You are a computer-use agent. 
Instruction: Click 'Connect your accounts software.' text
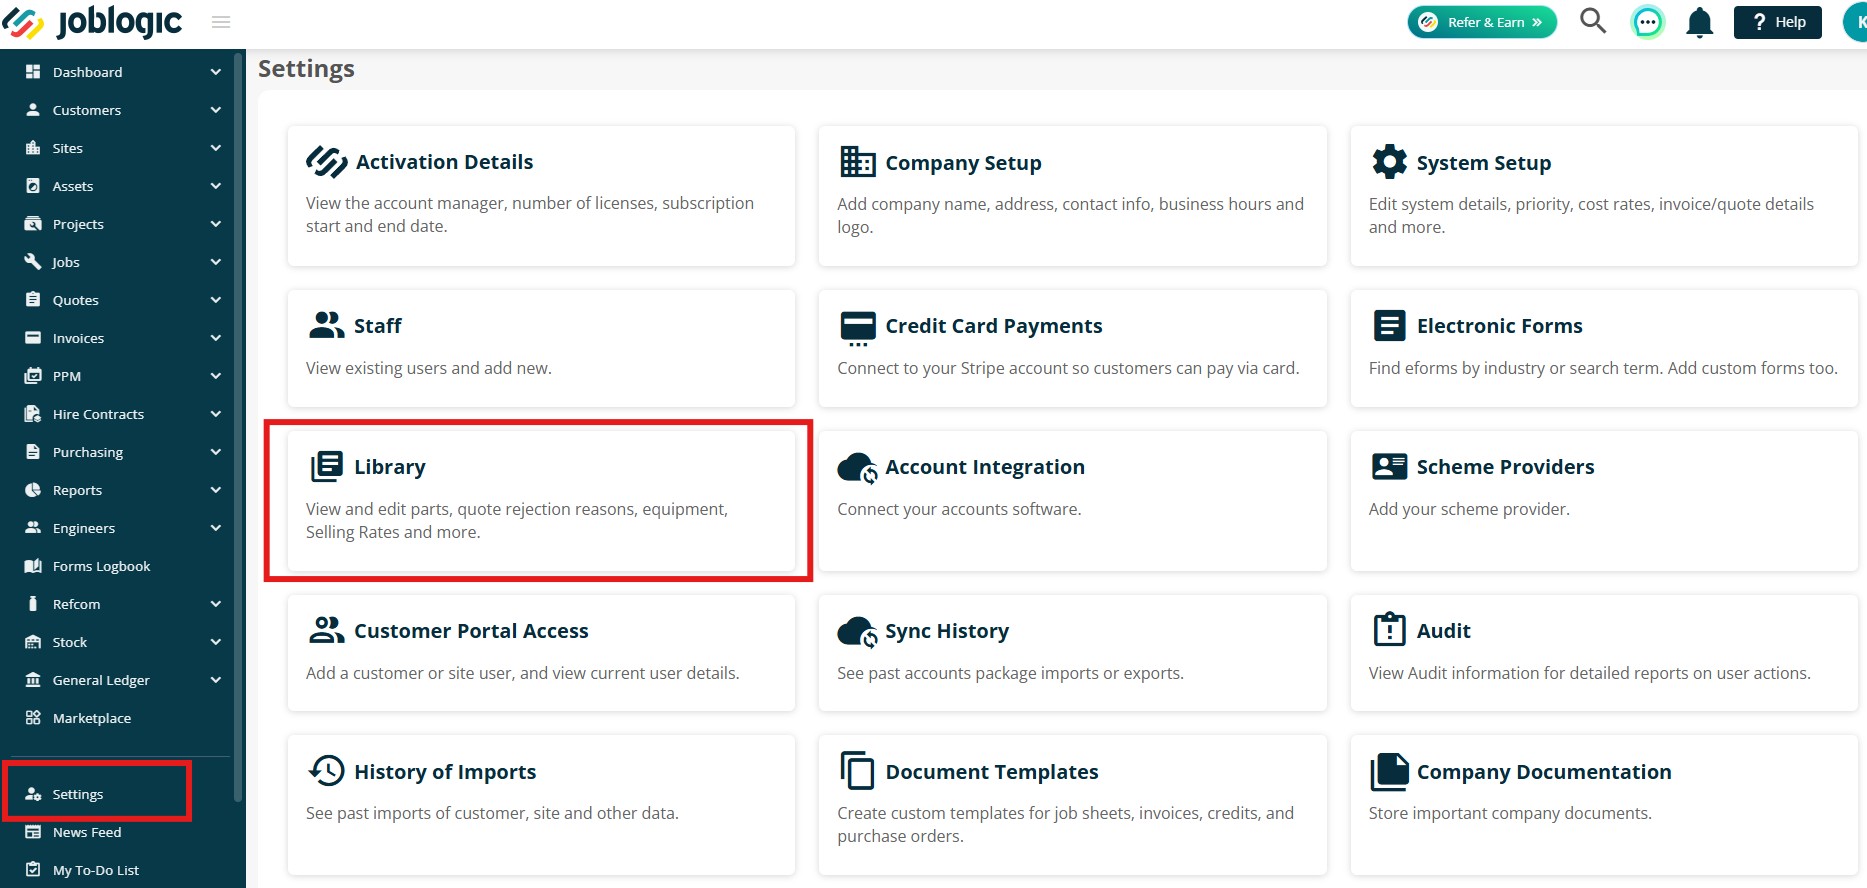(959, 509)
